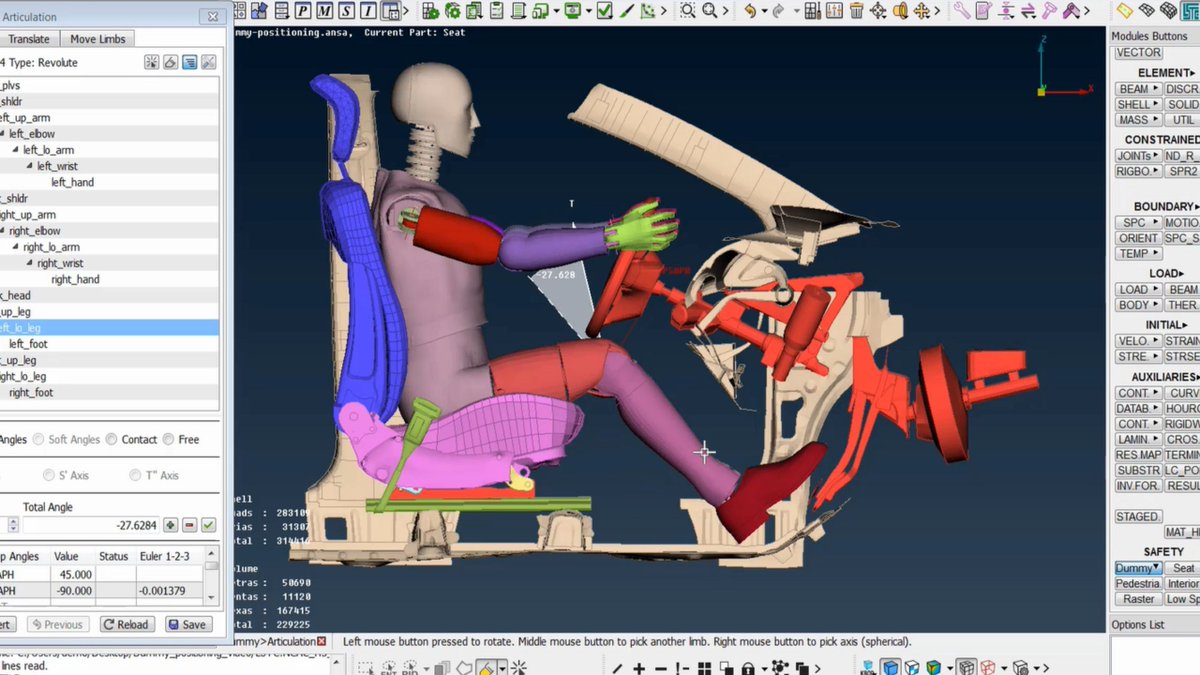Click the second icon beside Type: Revolute
This screenshot has height=675, width=1200.
[x=170, y=62]
